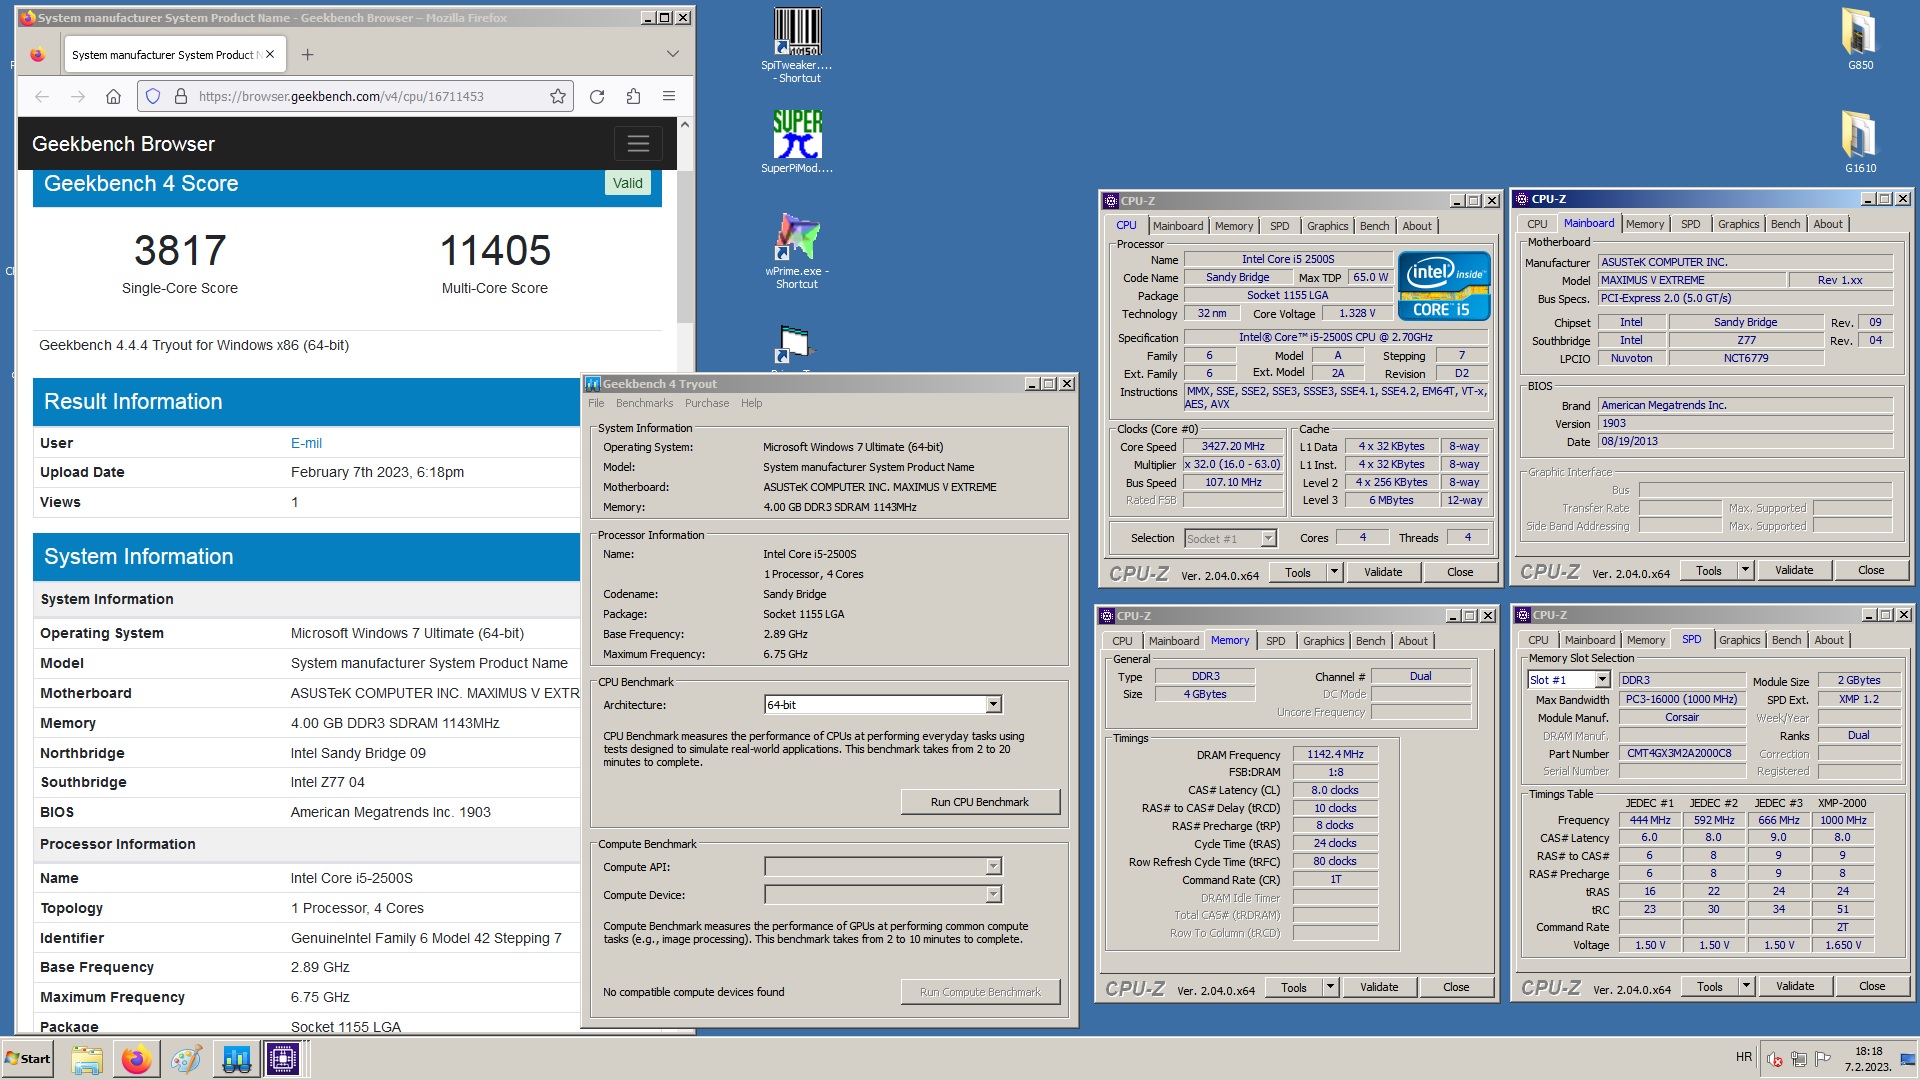Open File menu in Geekbench 4
This screenshot has height=1080, width=1920.
tap(596, 403)
